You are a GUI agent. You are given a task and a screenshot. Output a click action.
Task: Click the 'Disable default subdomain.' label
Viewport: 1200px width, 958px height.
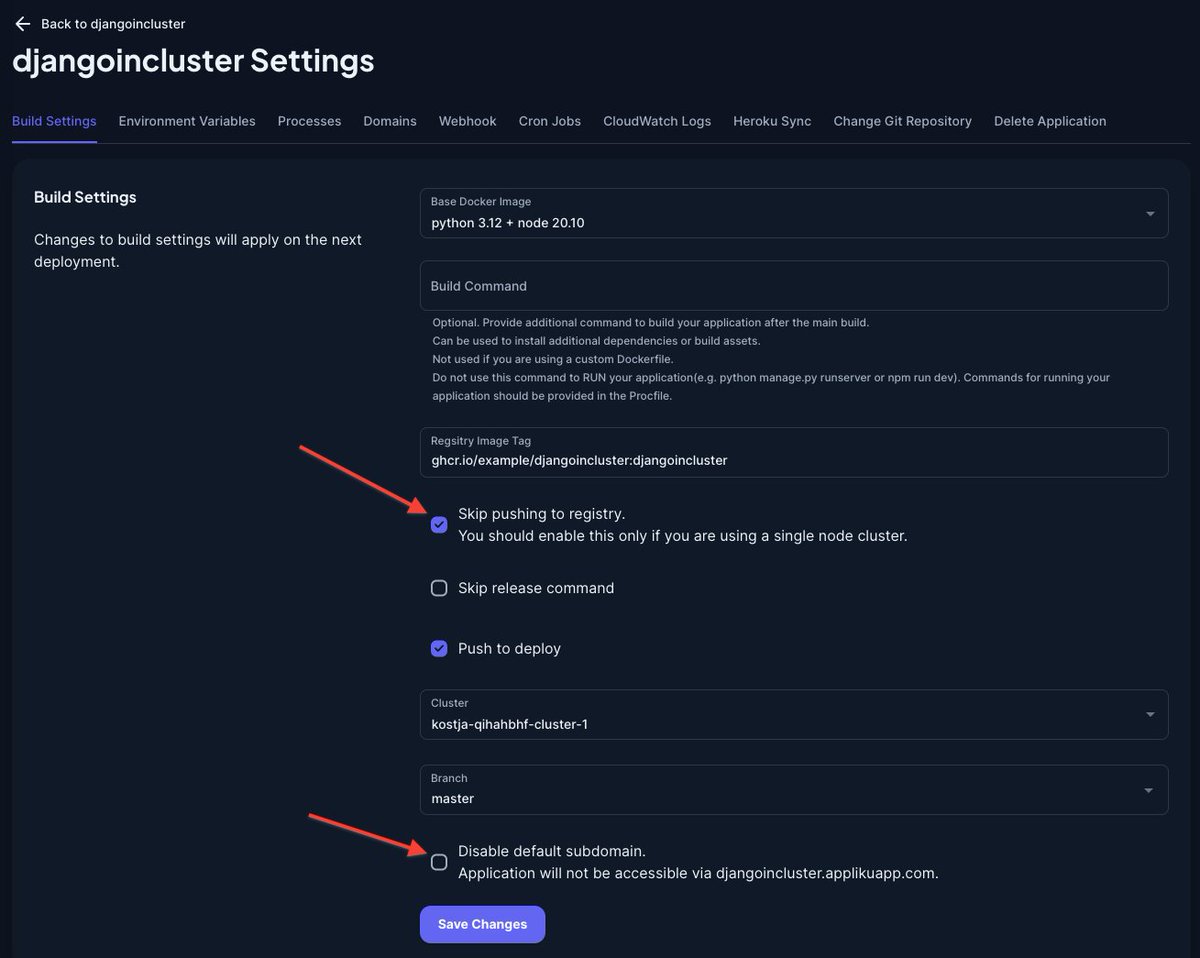(x=552, y=851)
